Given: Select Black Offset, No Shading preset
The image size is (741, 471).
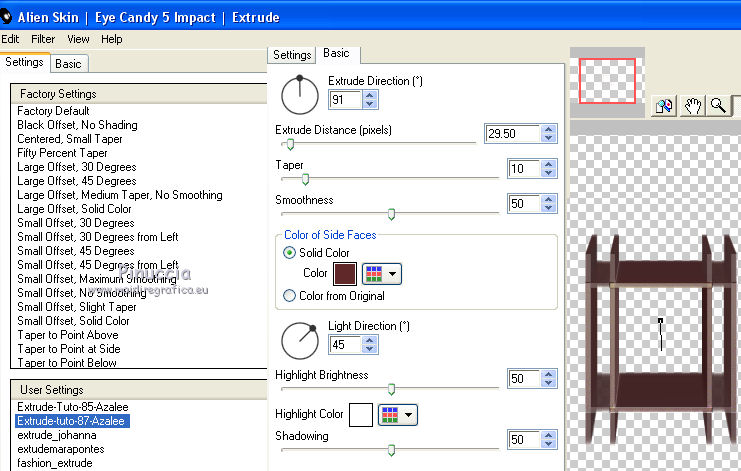Looking at the screenshot, I should point(77,125).
